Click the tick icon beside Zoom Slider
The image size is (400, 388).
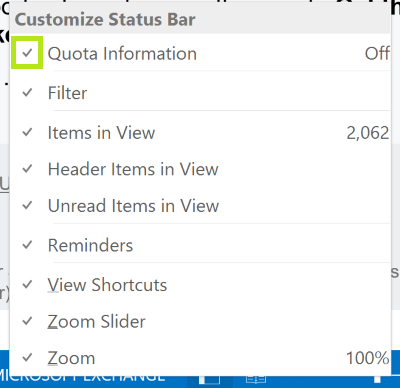click(x=27, y=321)
